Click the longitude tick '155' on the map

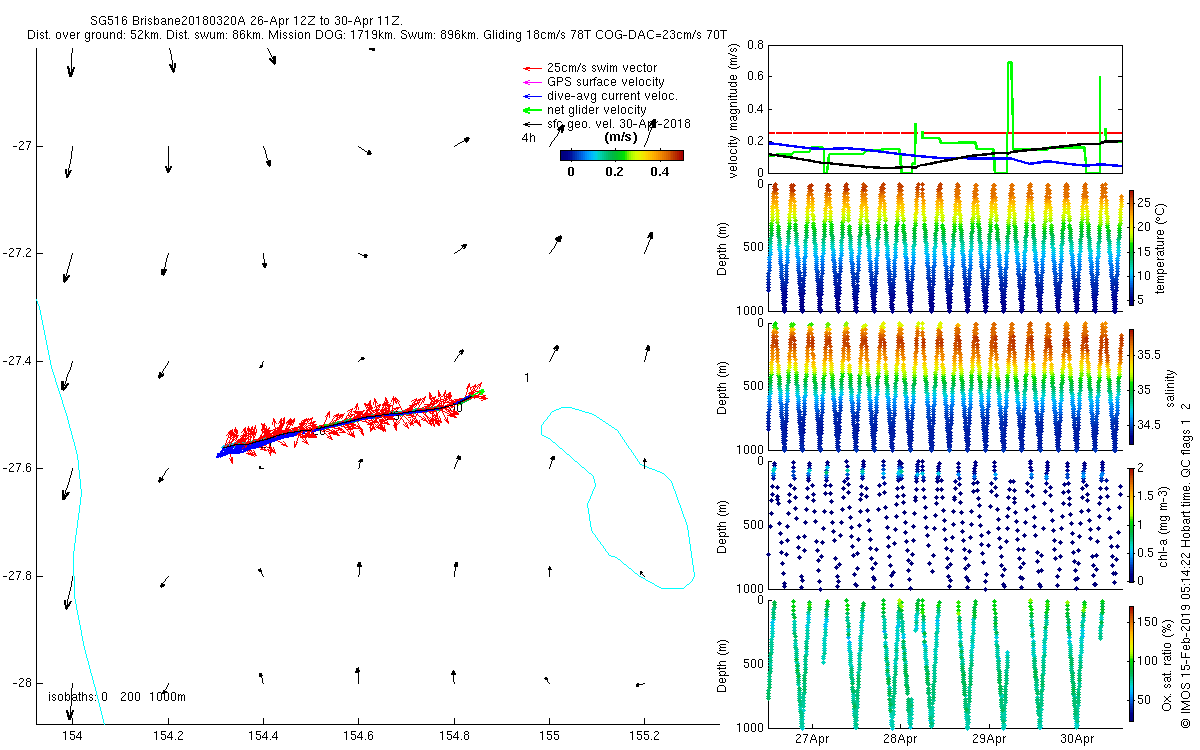(549, 736)
